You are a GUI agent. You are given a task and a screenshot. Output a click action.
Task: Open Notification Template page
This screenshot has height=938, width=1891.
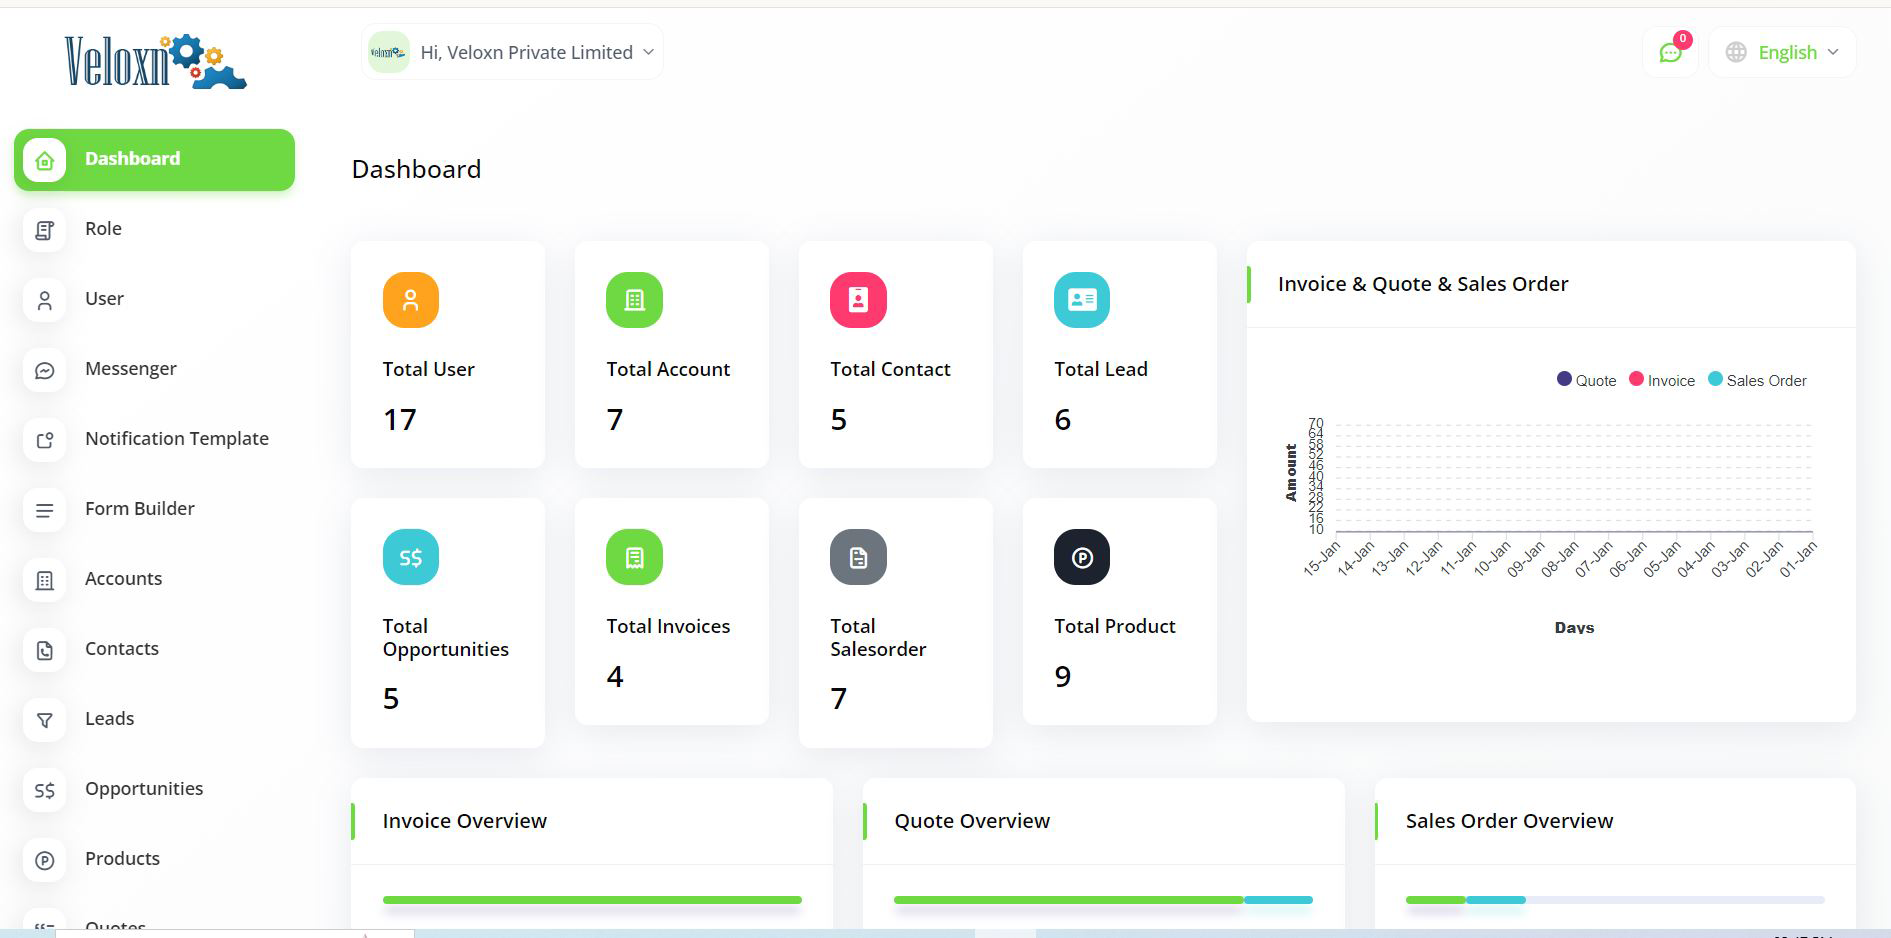point(176,439)
